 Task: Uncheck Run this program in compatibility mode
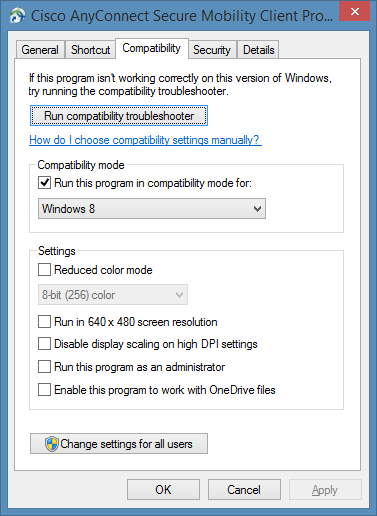point(44,183)
